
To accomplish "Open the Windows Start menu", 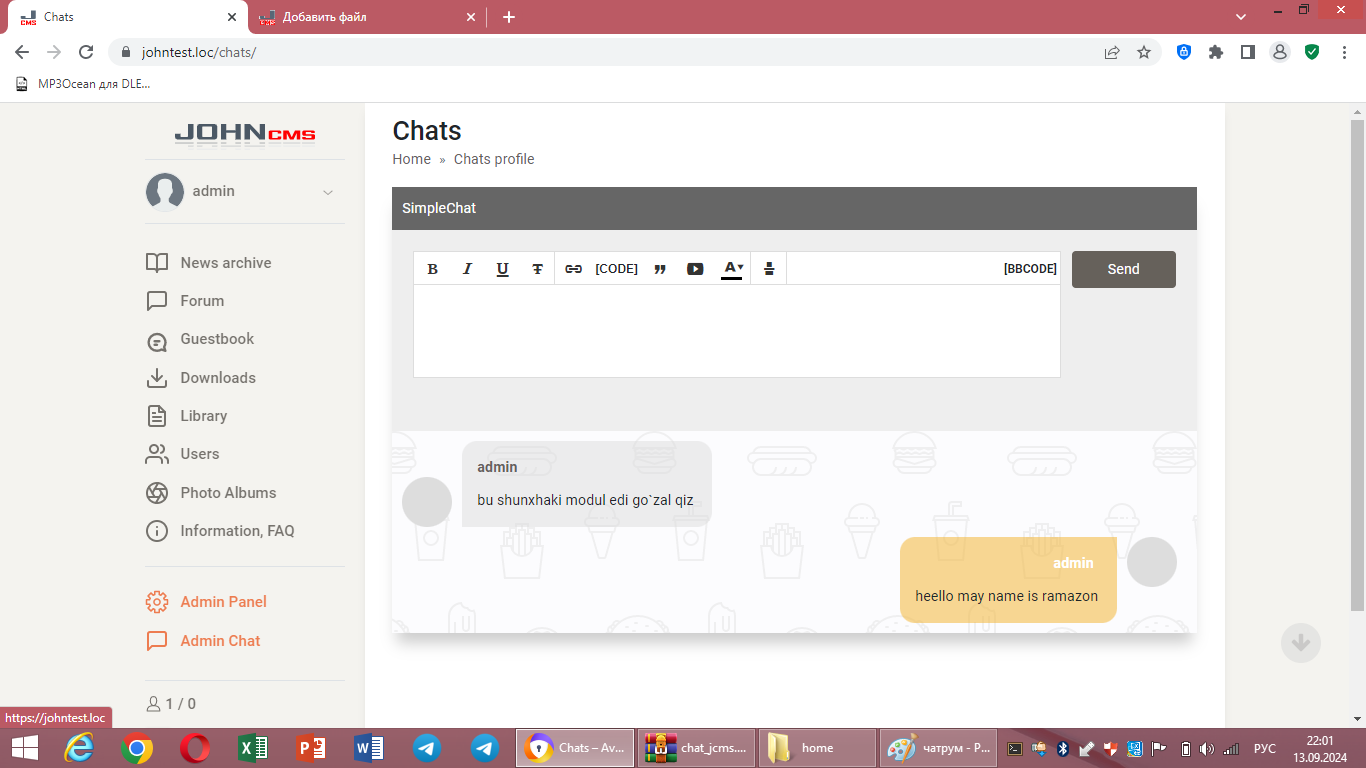I will pyautogui.click(x=24, y=748).
